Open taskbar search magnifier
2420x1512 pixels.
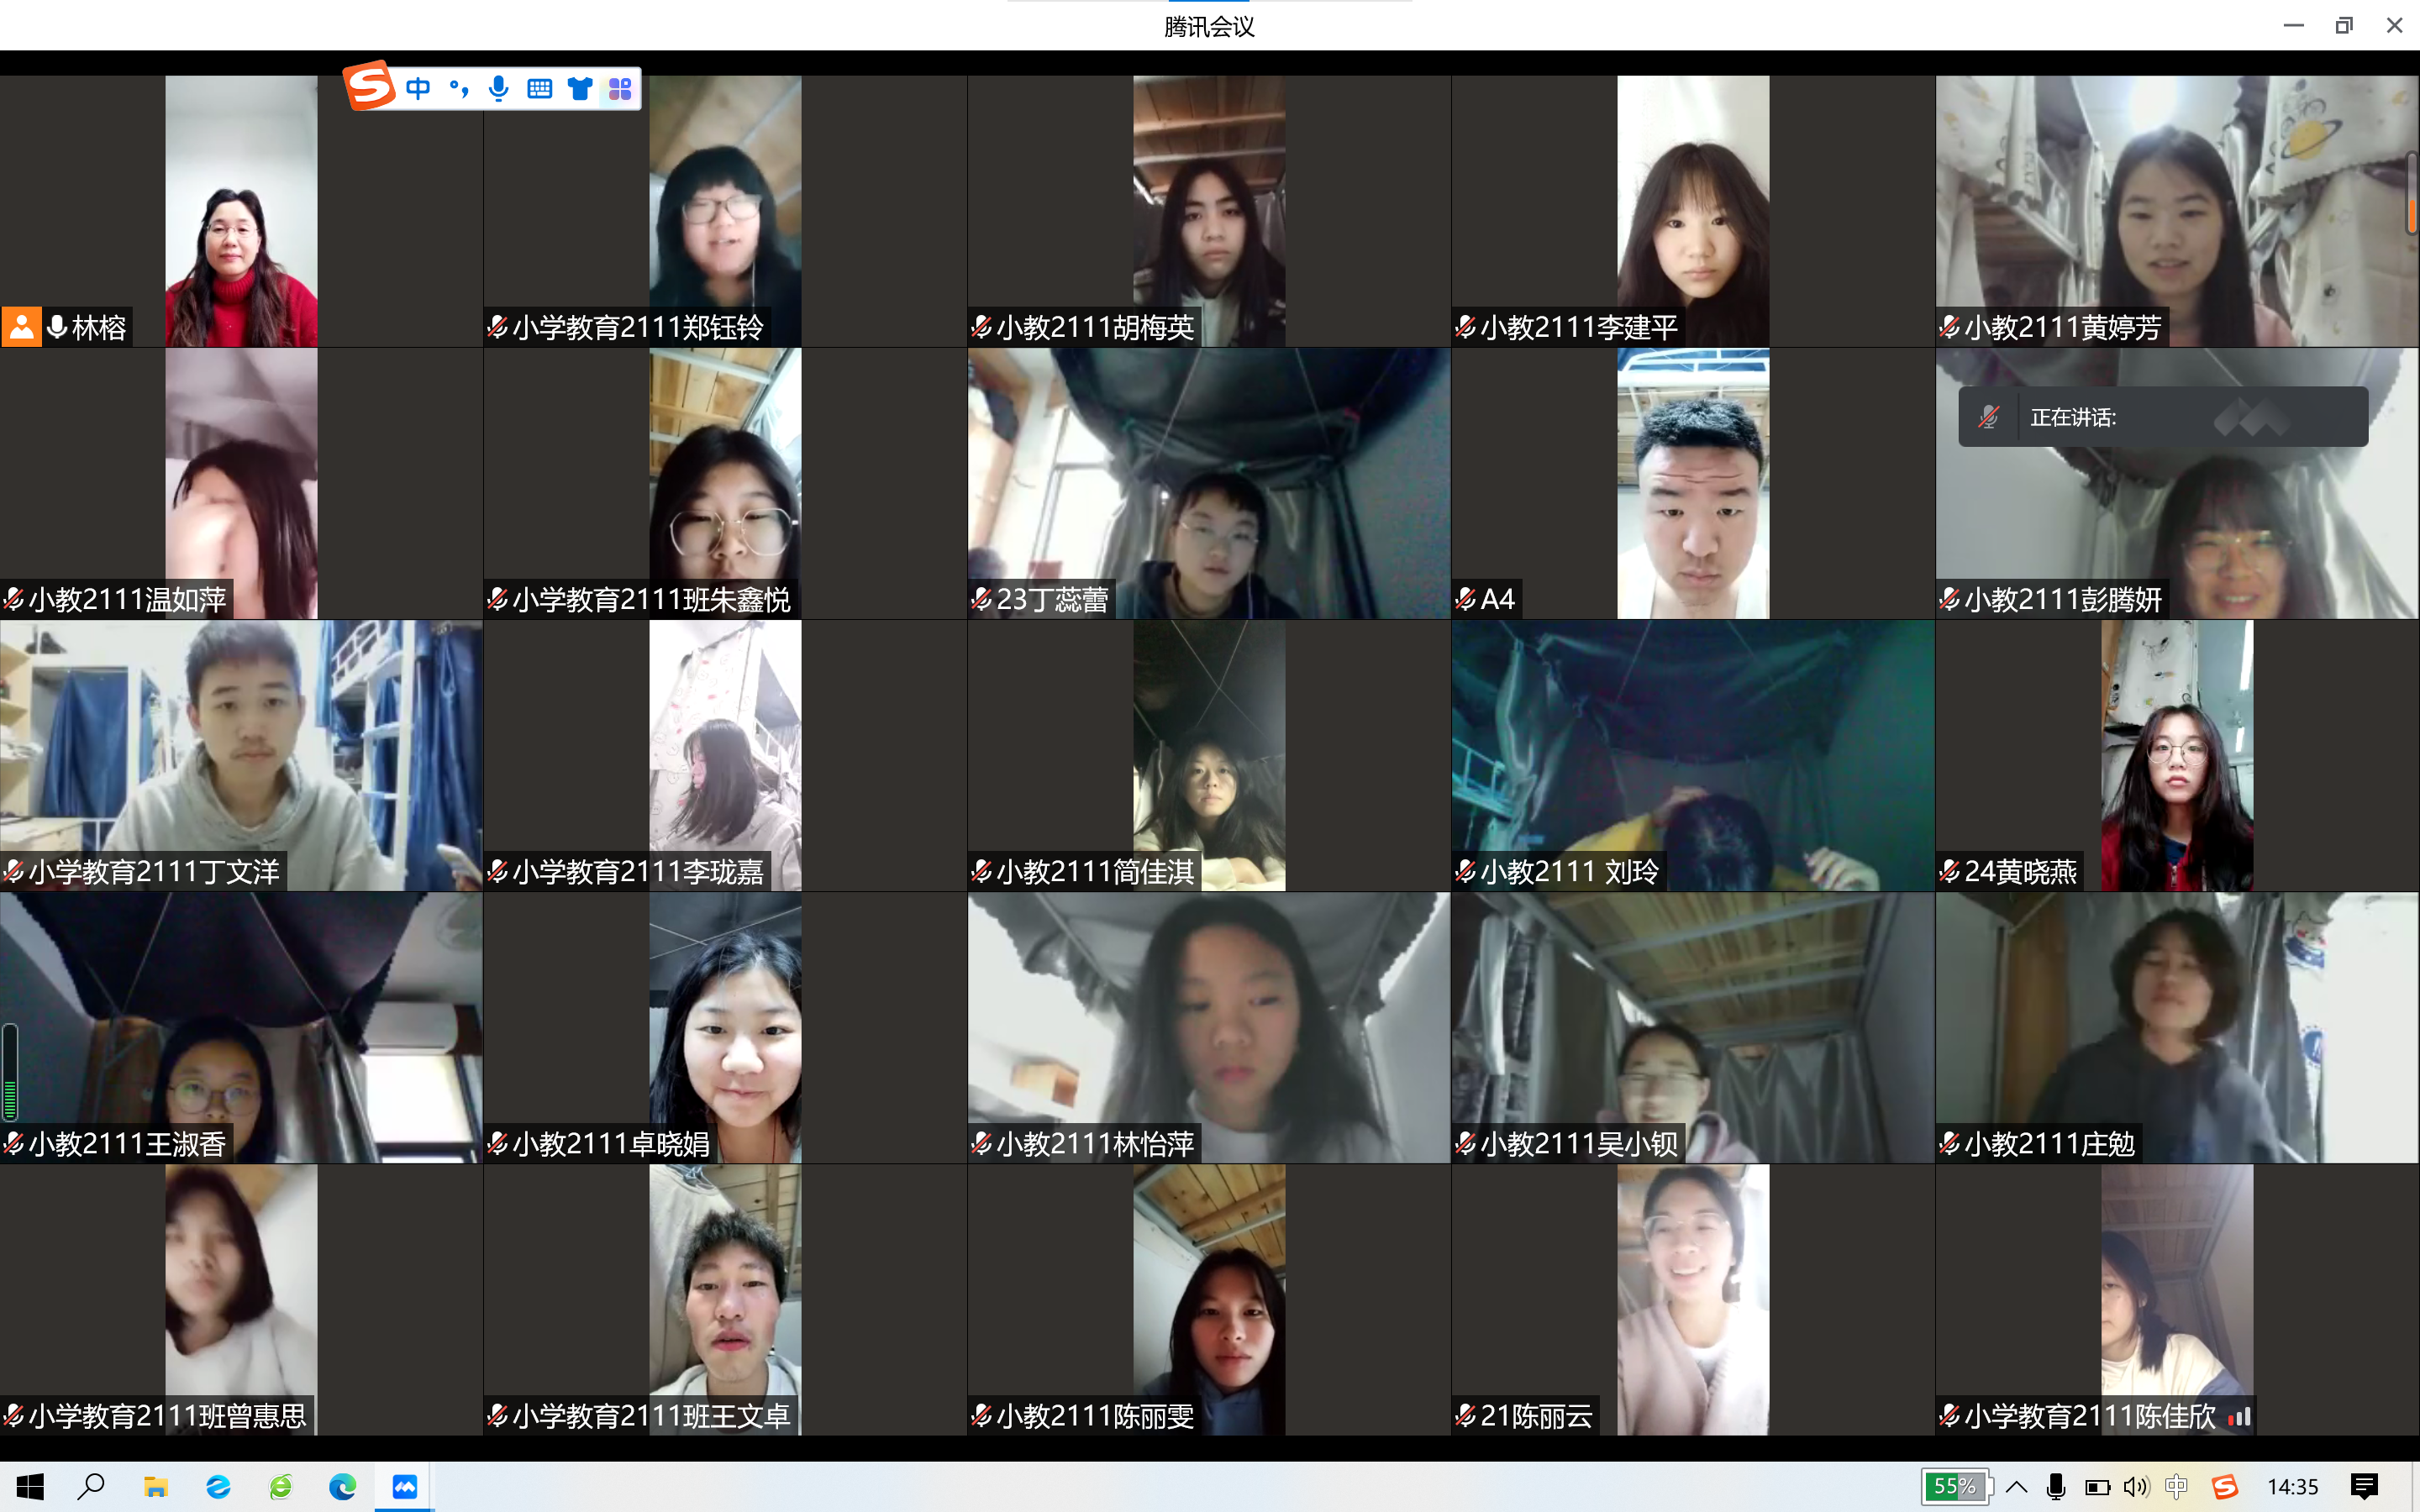click(x=92, y=1487)
